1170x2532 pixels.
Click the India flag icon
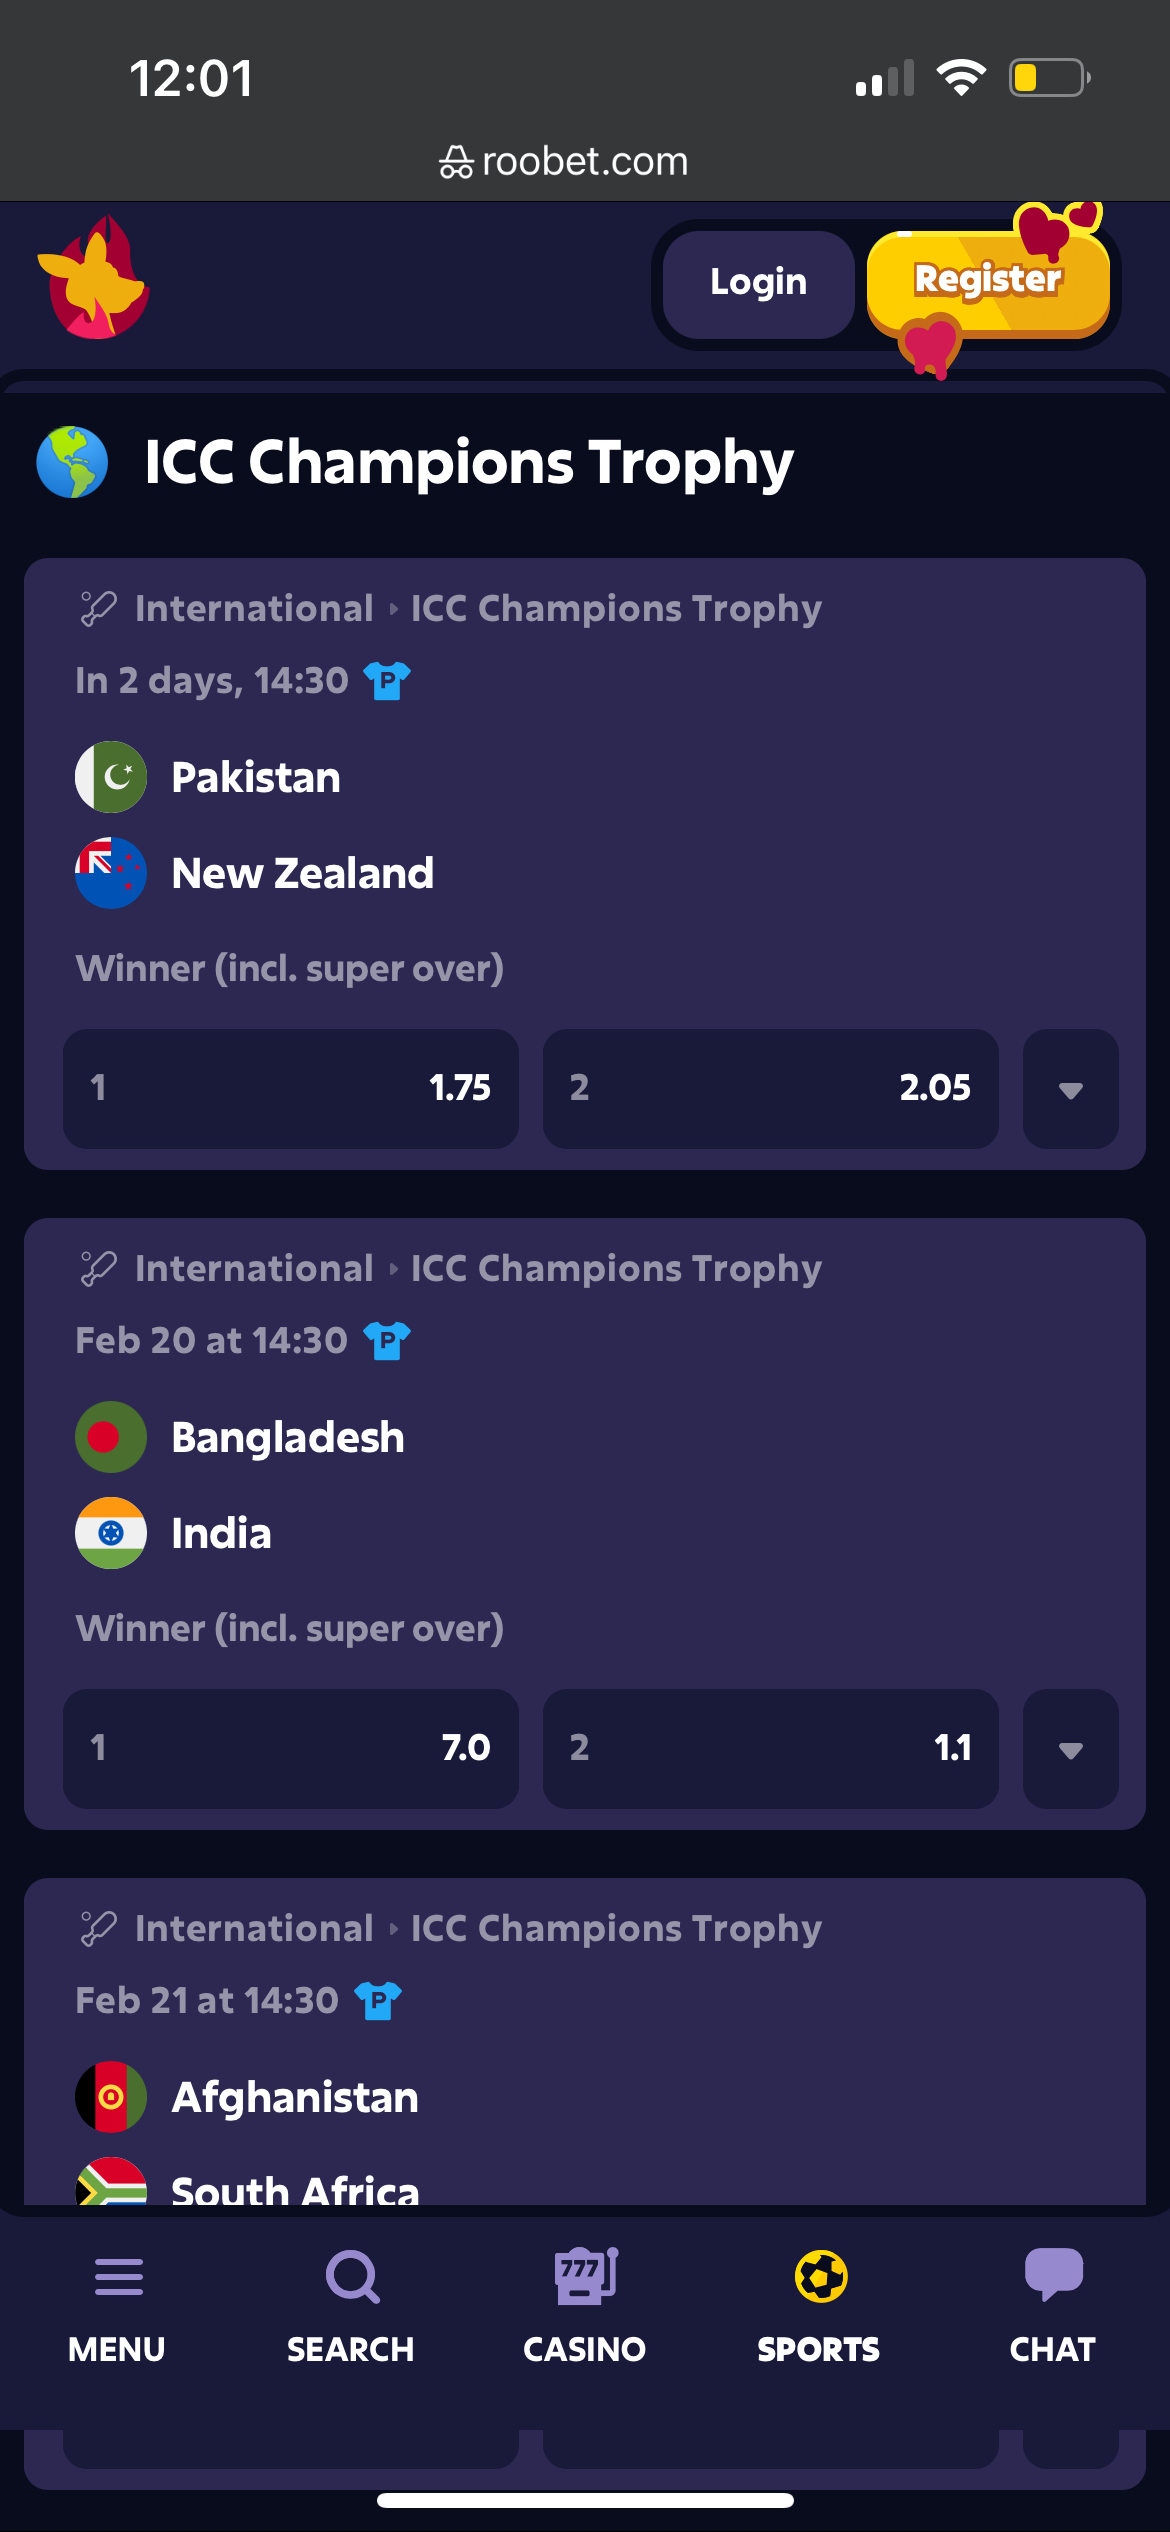click(110, 1533)
